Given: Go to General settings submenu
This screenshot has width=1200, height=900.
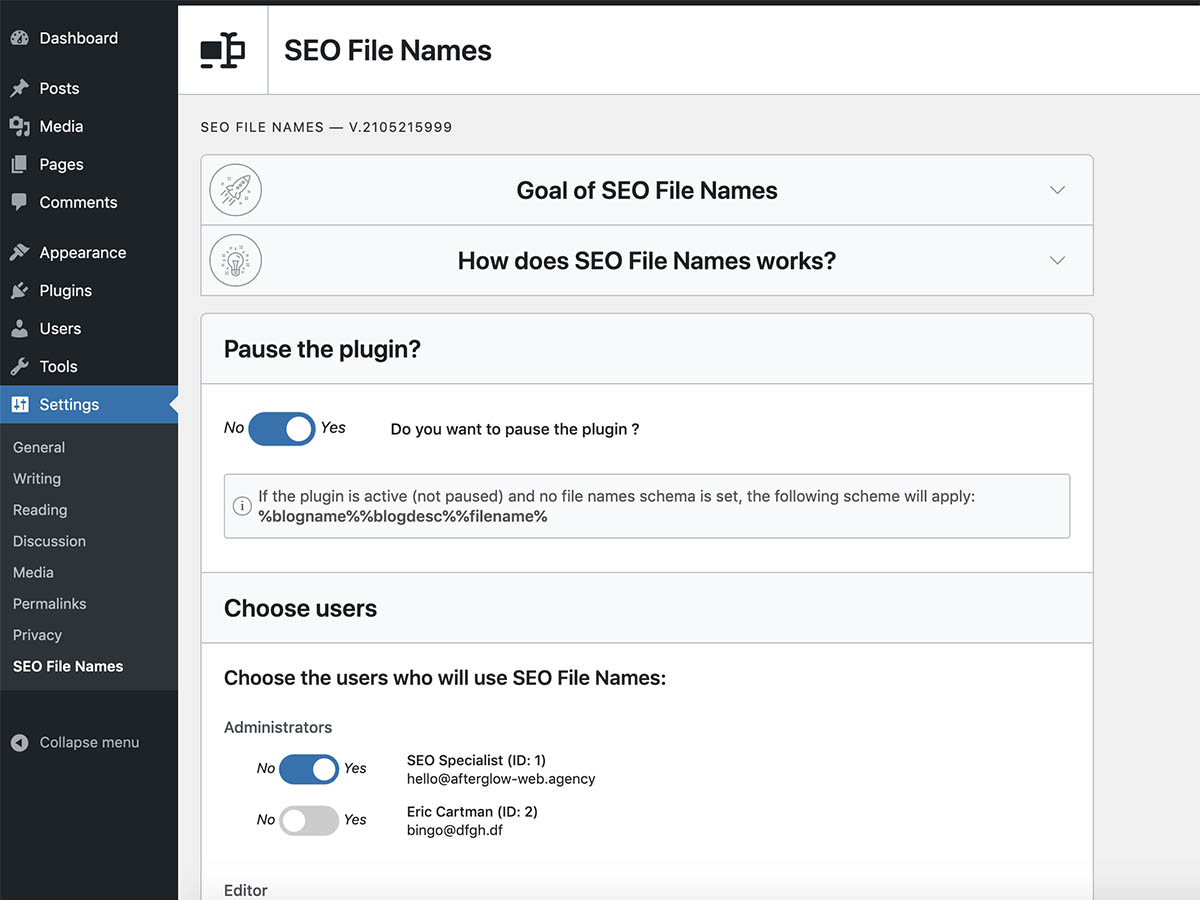Looking at the screenshot, I should 39,448.
